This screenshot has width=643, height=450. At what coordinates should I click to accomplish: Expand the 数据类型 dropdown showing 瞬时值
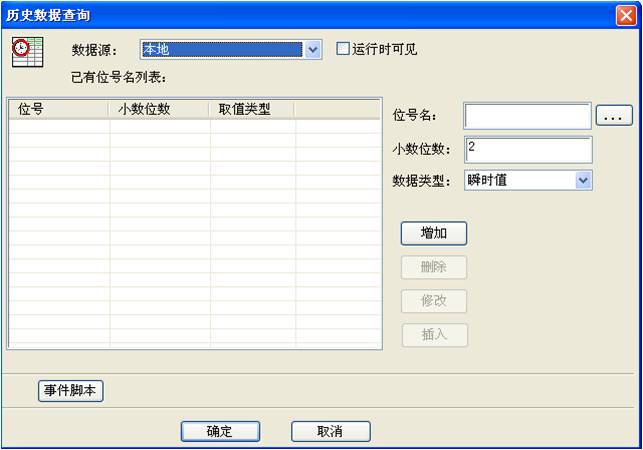point(584,180)
